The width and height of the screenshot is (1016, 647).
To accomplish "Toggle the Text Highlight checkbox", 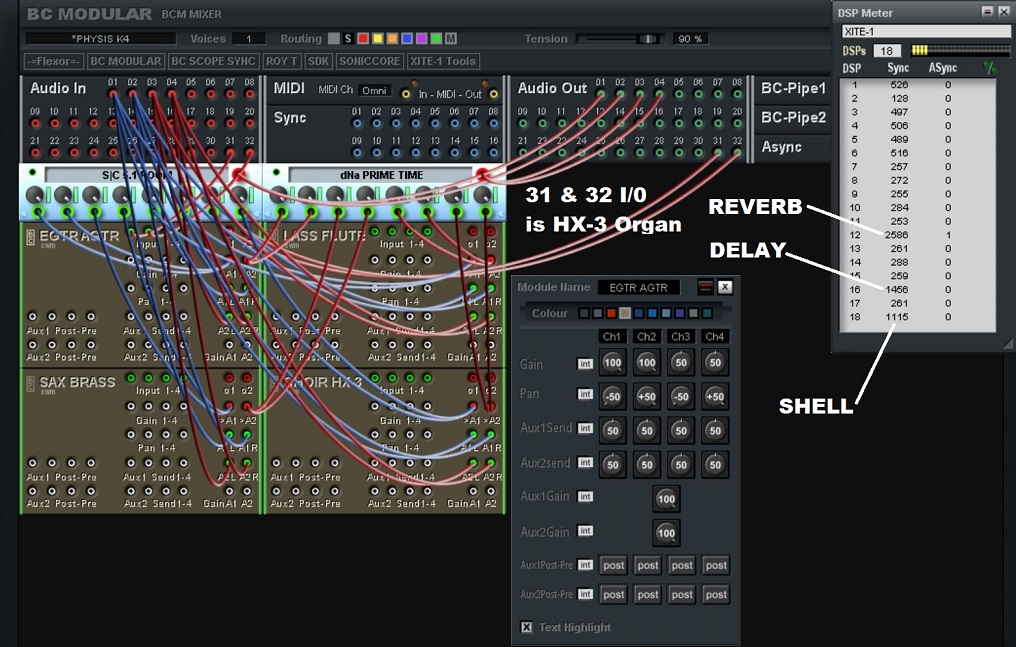I will click(x=527, y=627).
